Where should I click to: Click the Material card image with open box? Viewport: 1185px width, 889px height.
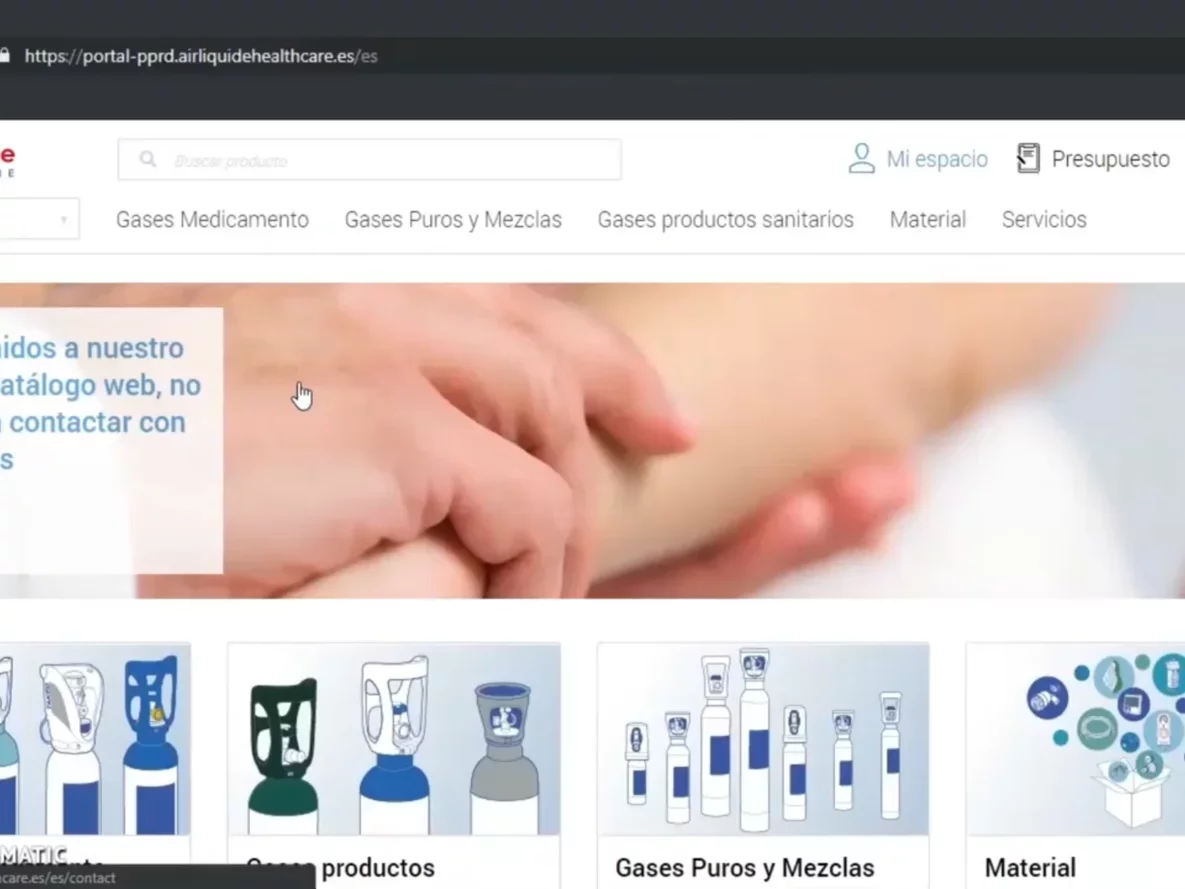click(x=1075, y=739)
